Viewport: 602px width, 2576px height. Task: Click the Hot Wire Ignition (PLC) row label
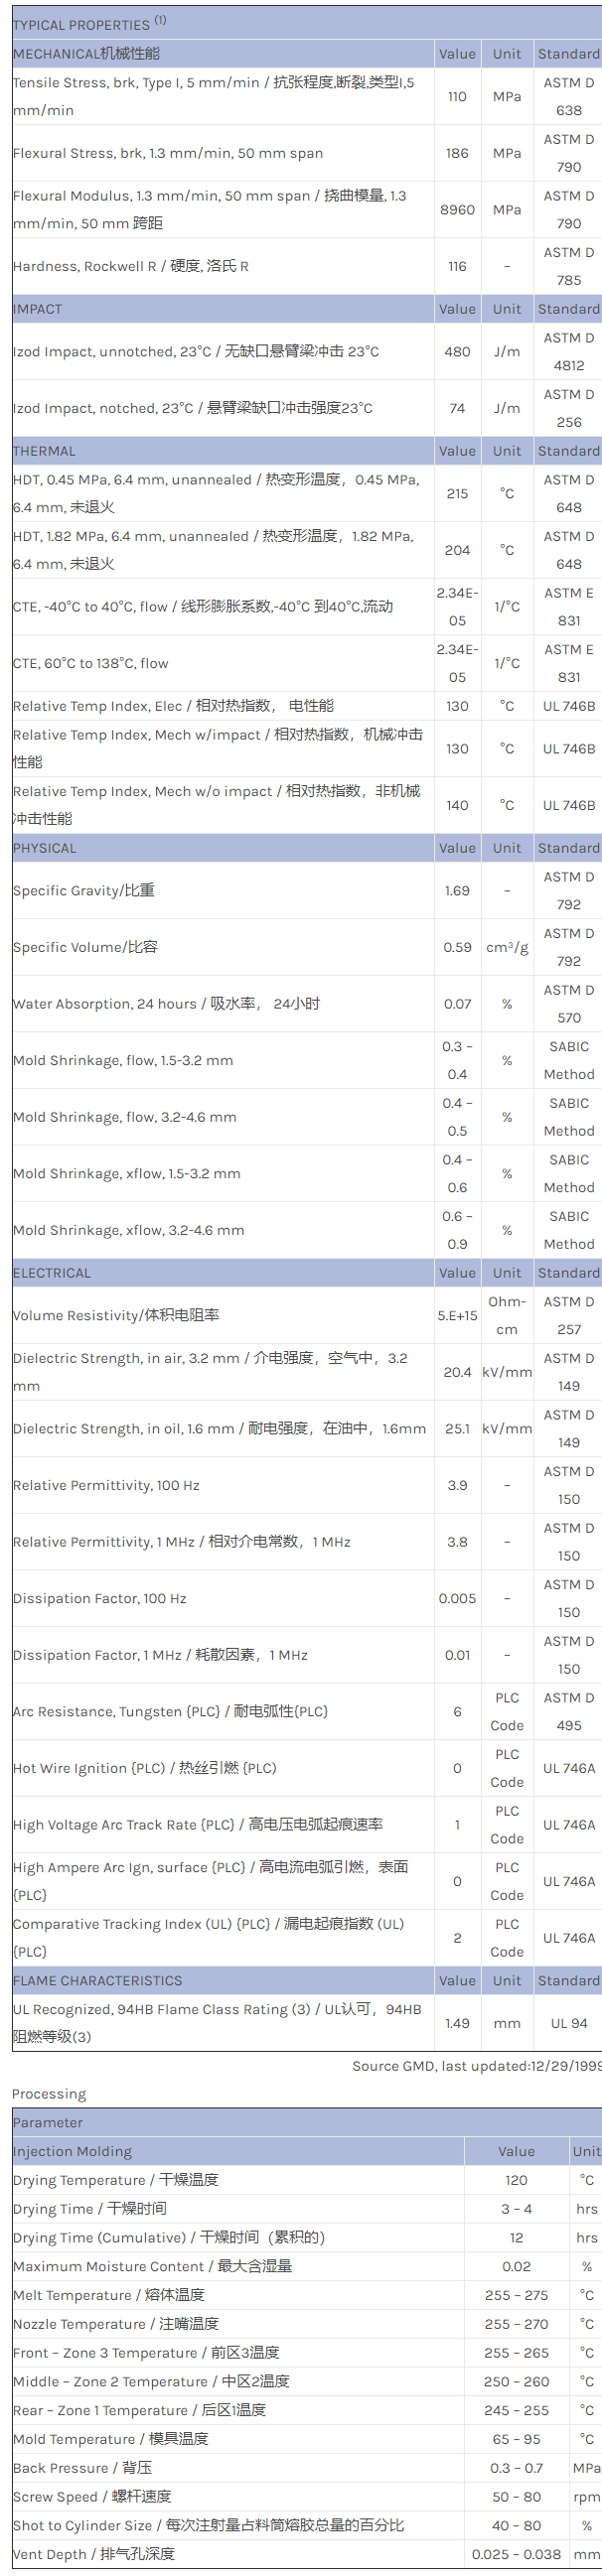(145, 1768)
